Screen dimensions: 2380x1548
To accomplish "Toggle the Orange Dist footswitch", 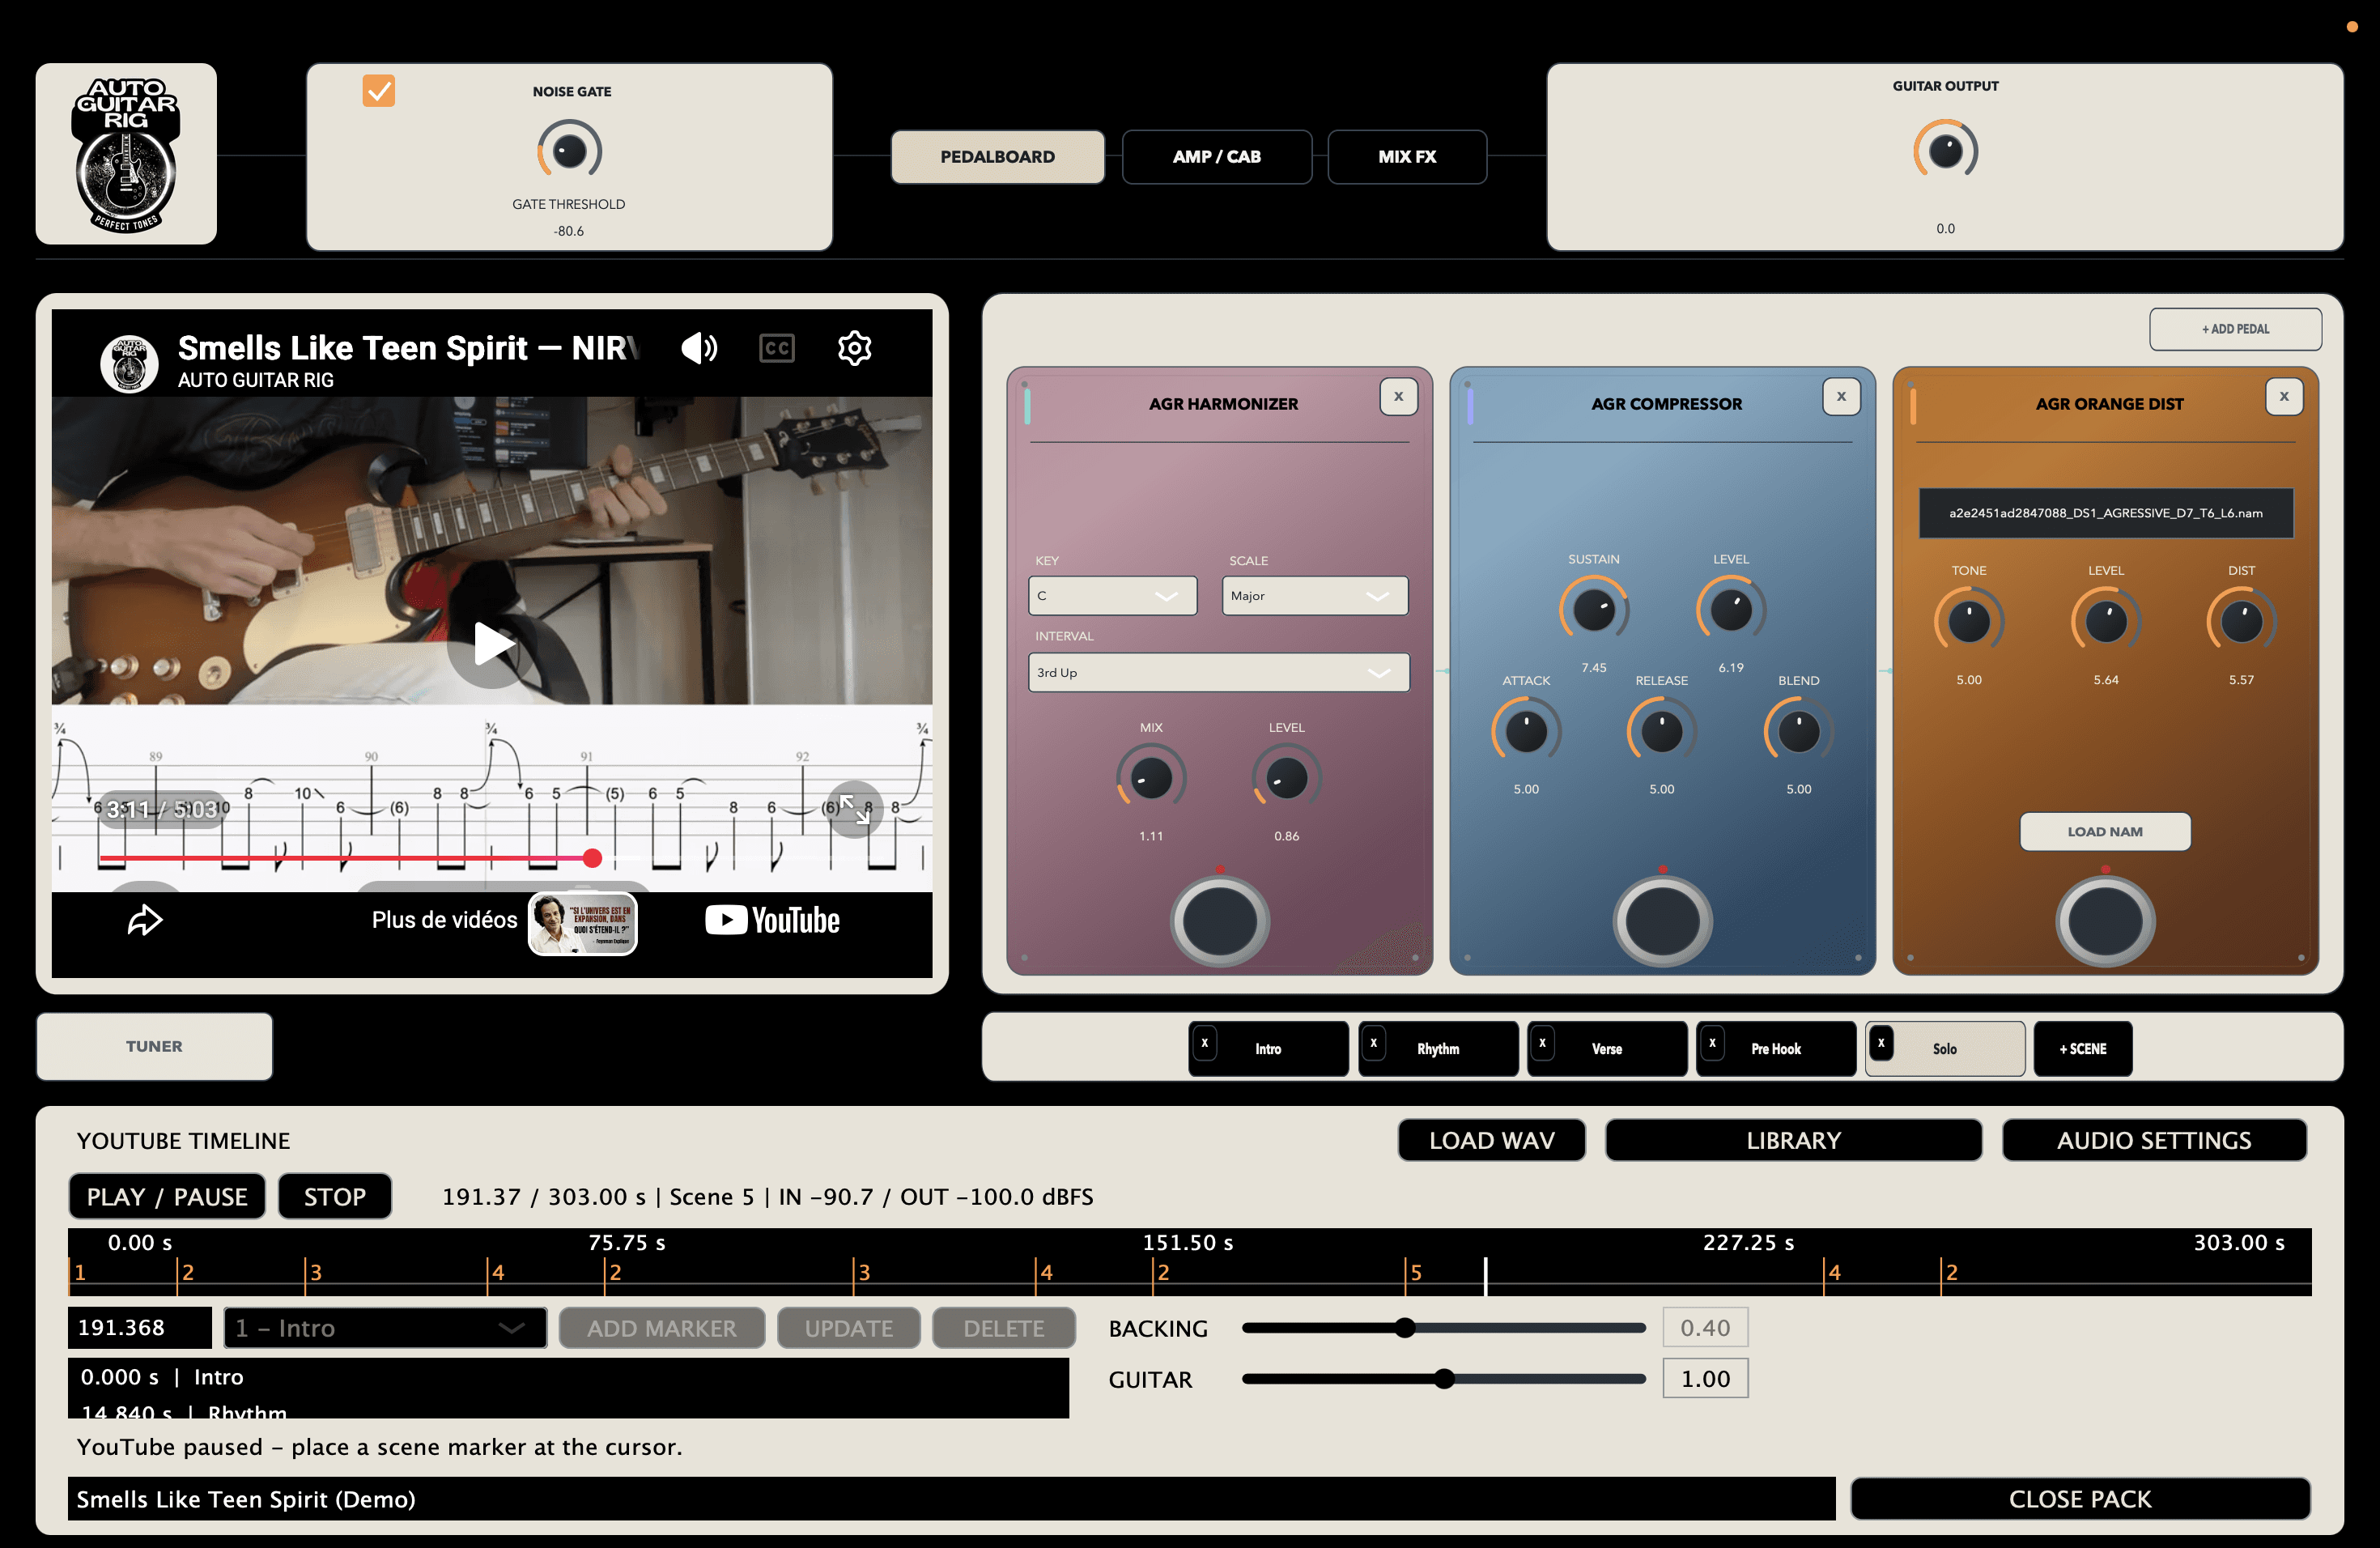I will pos(2105,921).
